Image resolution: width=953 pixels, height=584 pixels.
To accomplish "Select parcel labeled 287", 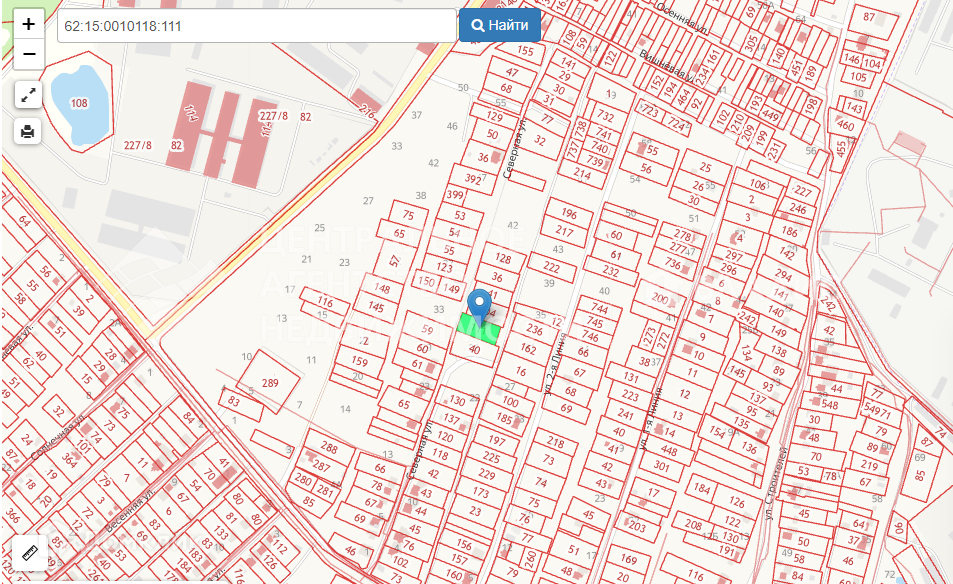I will pyautogui.click(x=322, y=466).
